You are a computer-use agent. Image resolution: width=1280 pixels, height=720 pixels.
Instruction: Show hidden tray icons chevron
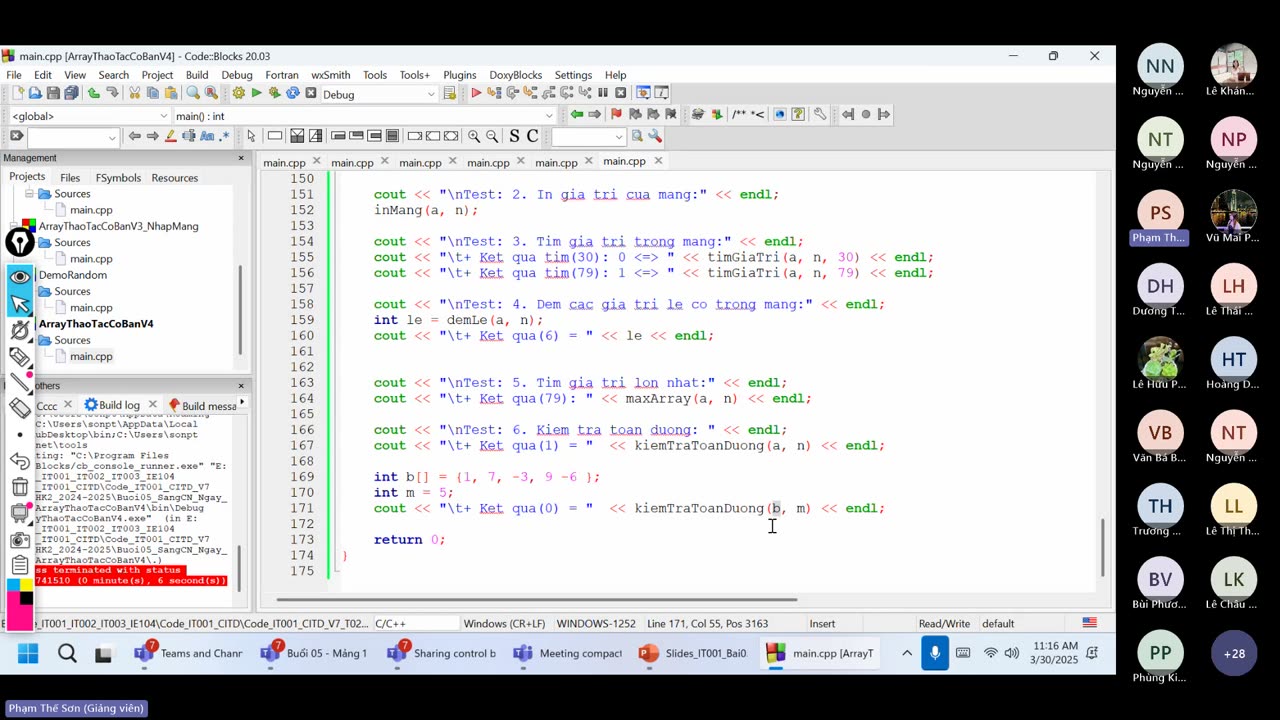click(907, 653)
